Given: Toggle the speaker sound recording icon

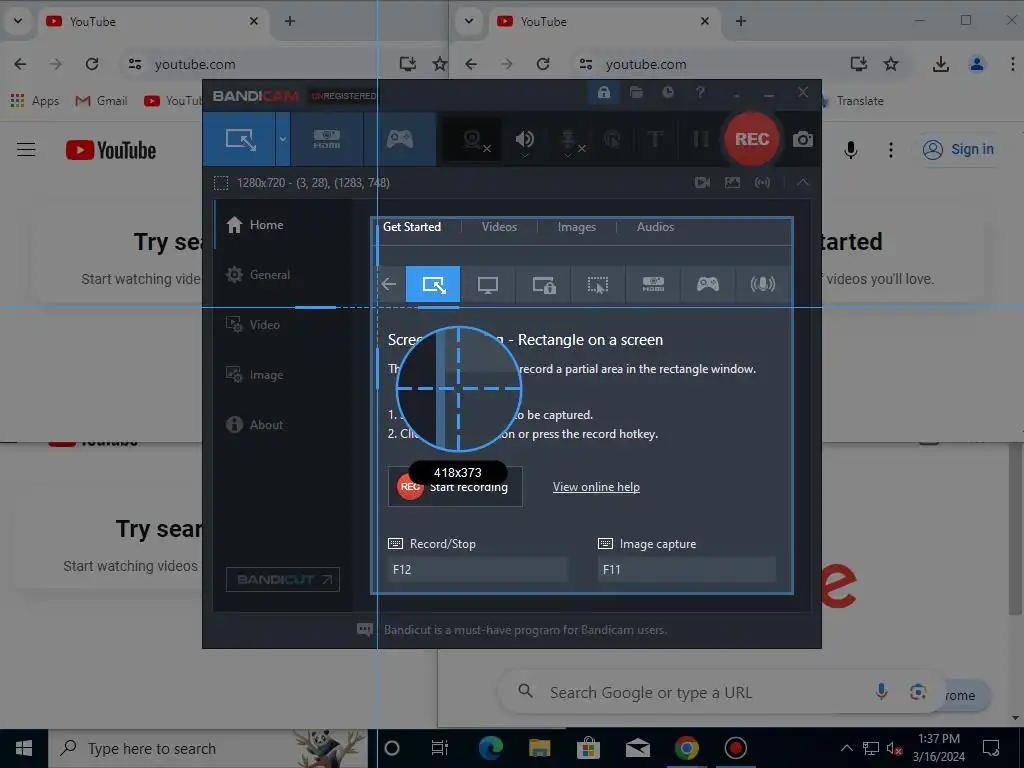Looking at the screenshot, I should point(524,140).
